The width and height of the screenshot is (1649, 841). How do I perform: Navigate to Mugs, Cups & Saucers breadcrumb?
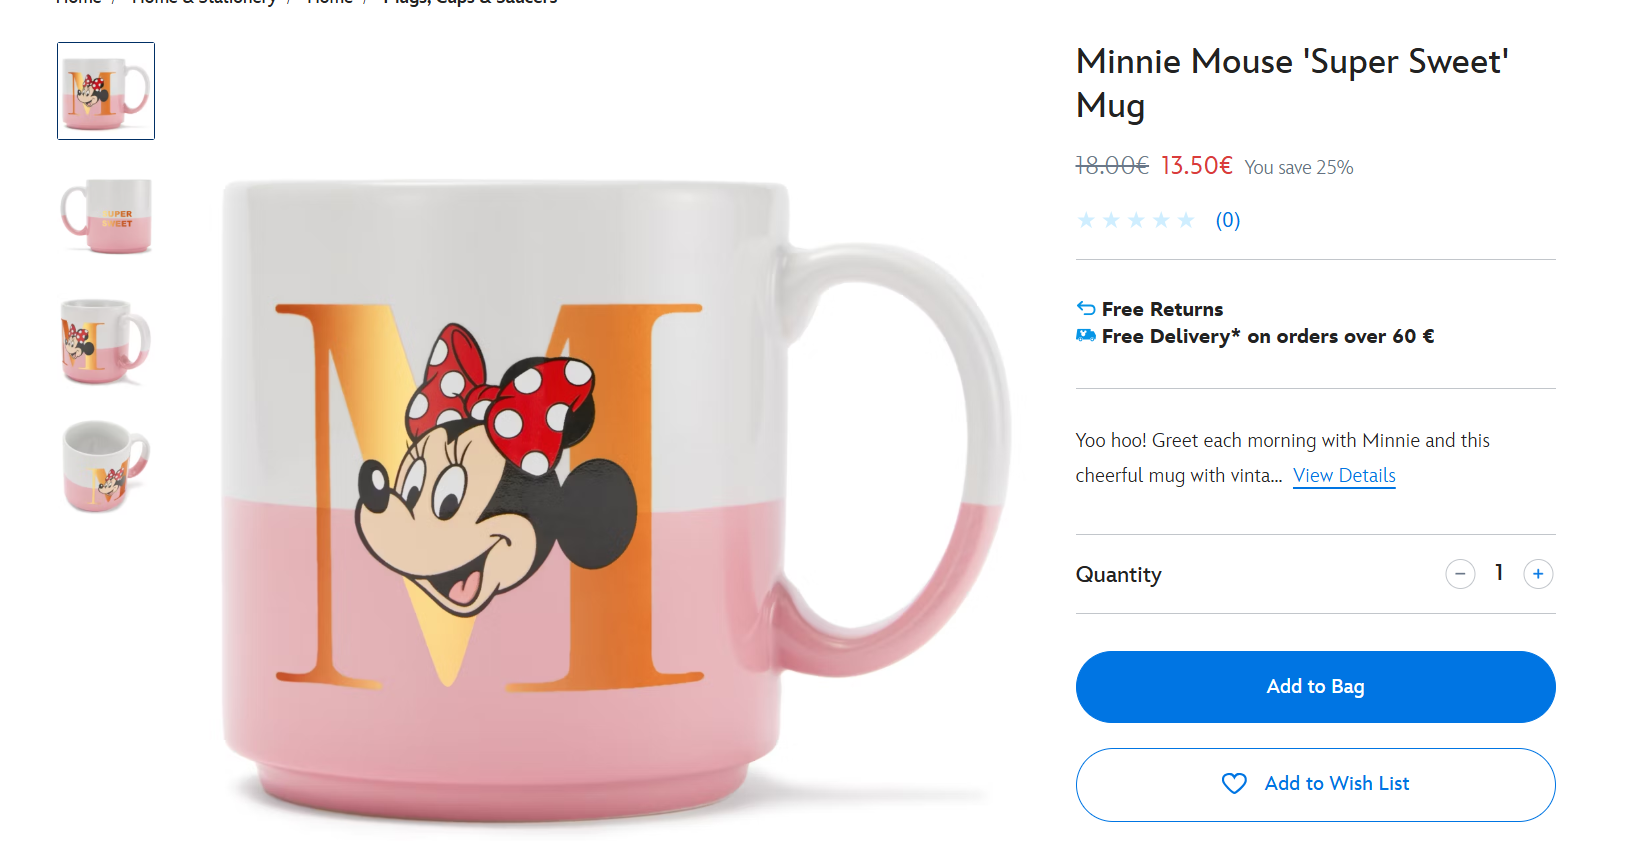pyautogui.click(x=470, y=4)
